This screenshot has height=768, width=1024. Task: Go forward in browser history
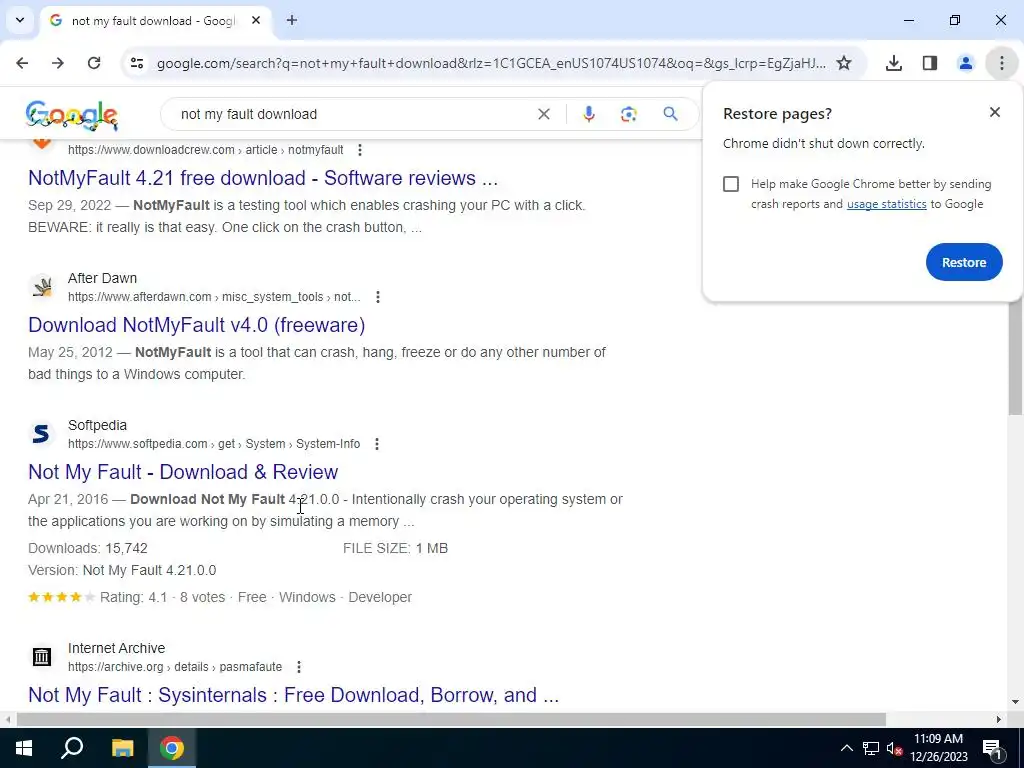point(58,63)
